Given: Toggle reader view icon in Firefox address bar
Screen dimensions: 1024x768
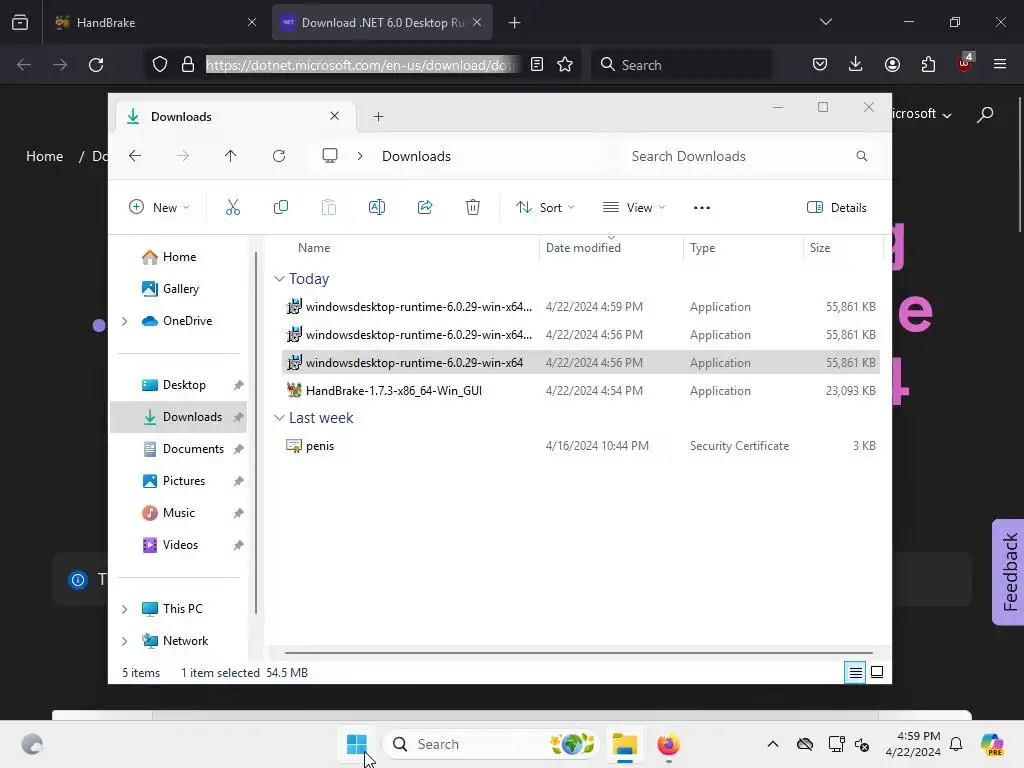Looking at the screenshot, I should 537,65.
